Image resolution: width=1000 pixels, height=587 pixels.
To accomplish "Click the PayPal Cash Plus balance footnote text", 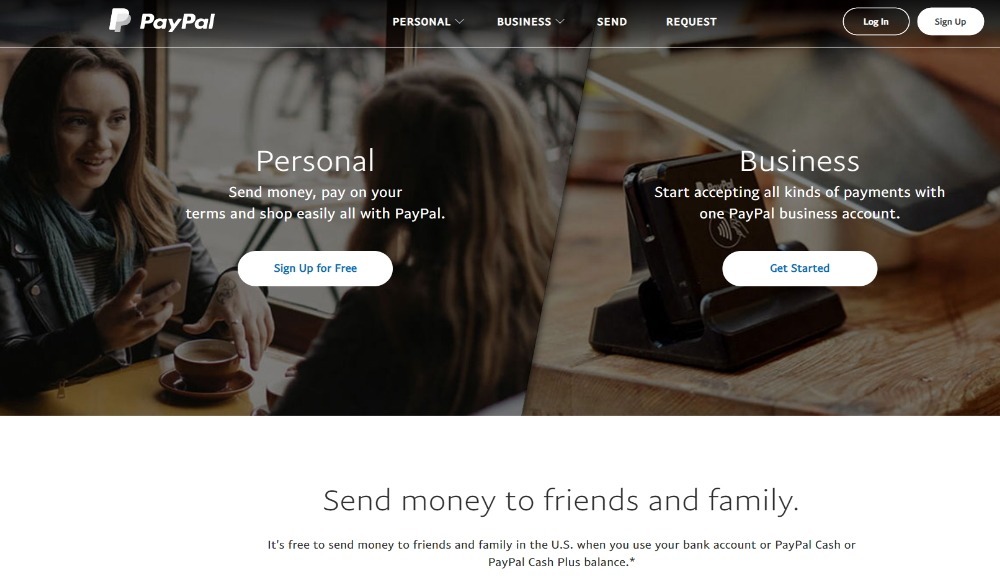I will pyautogui.click(x=561, y=553).
